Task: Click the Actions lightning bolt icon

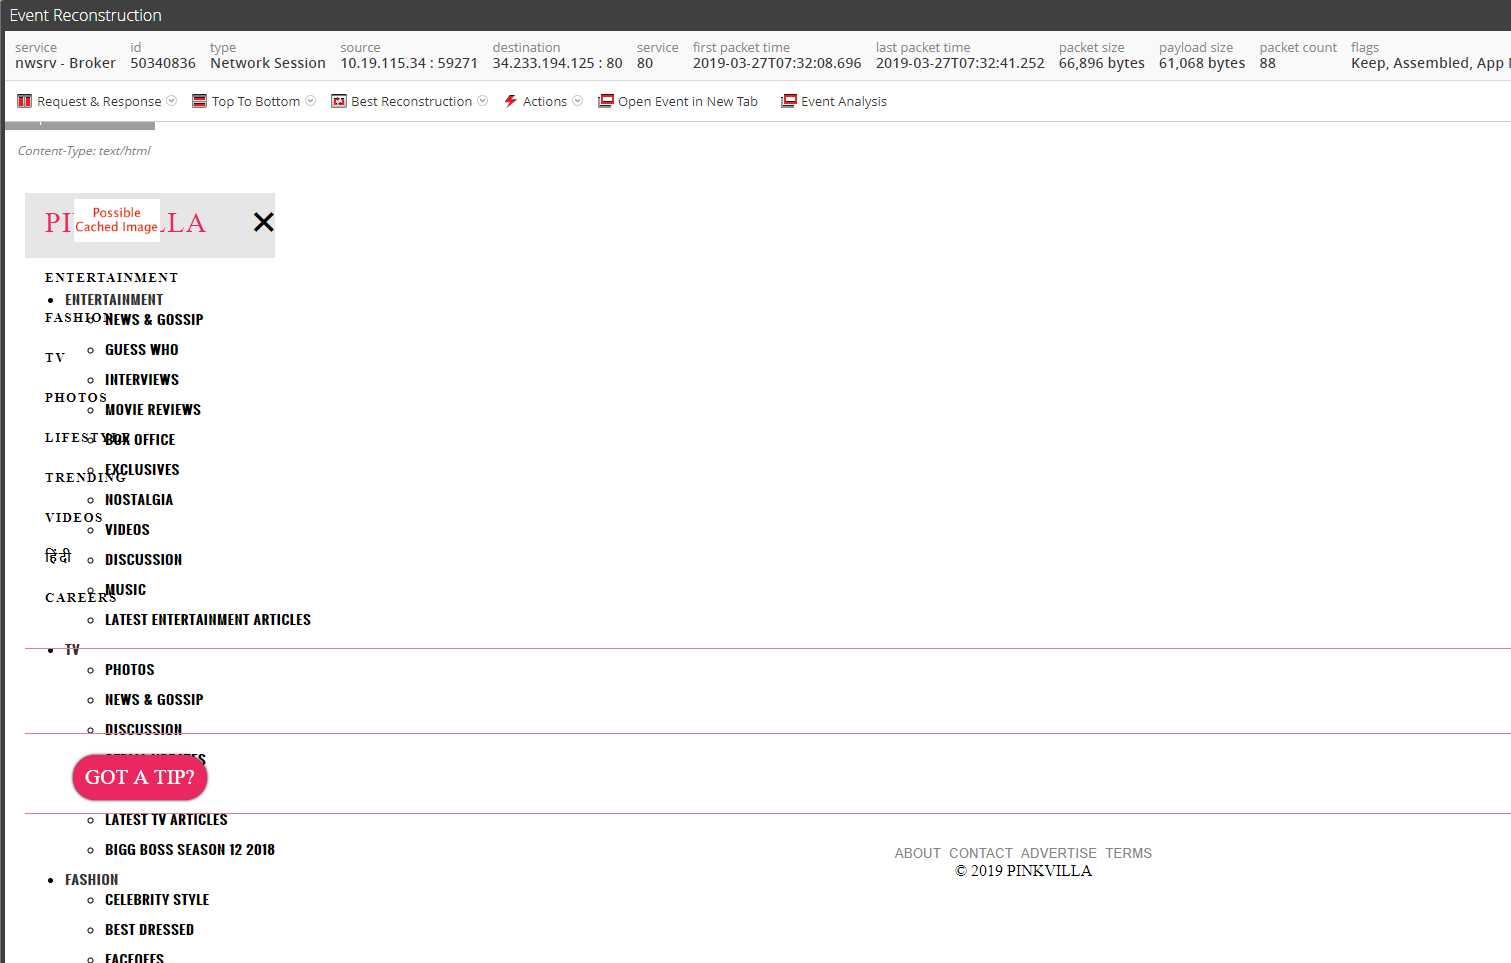Action: tap(511, 101)
